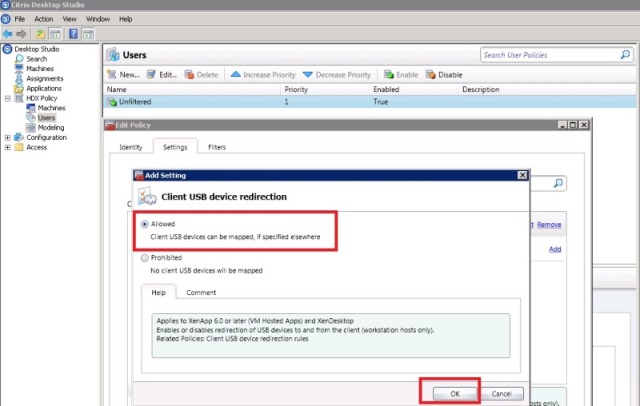Viewport: 640px width, 406px height.
Task: Collapse the HDX Policy tree node
Action: (x=8, y=98)
